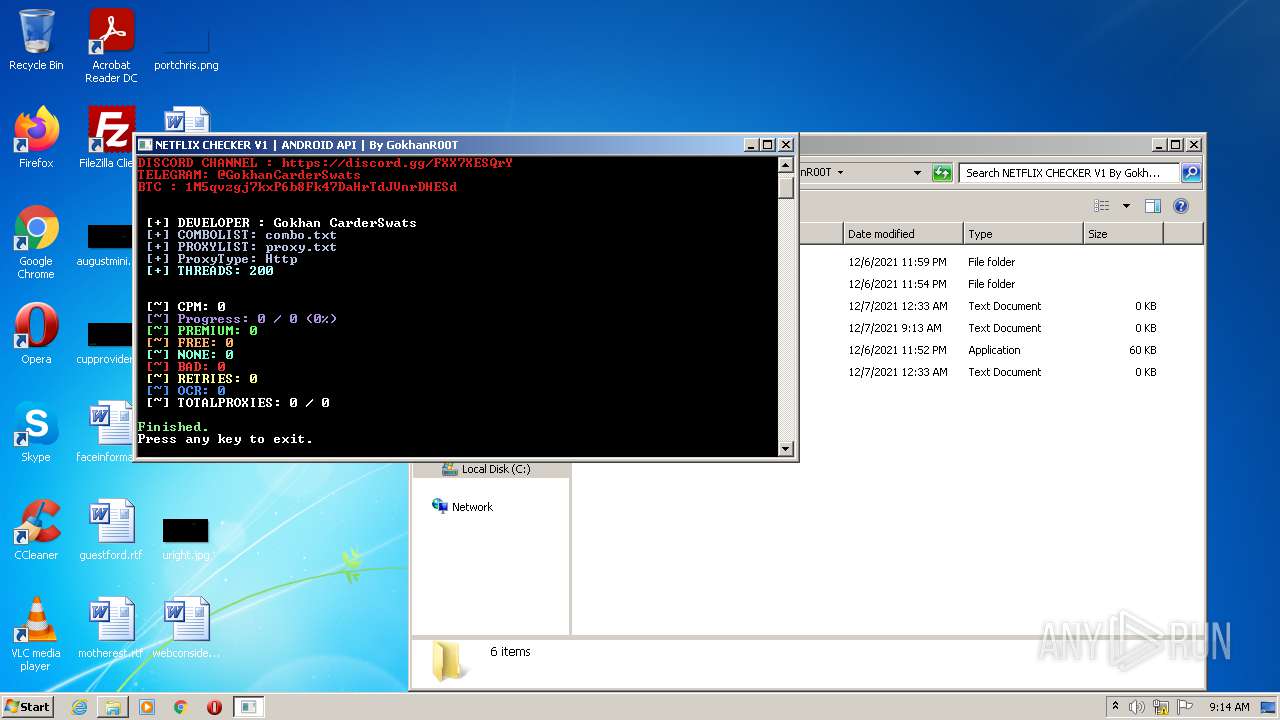Viewport: 1280px width, 720px height.
Task: Click into the Search NETFLIX CHECKER field
Action: point(1068,173)
